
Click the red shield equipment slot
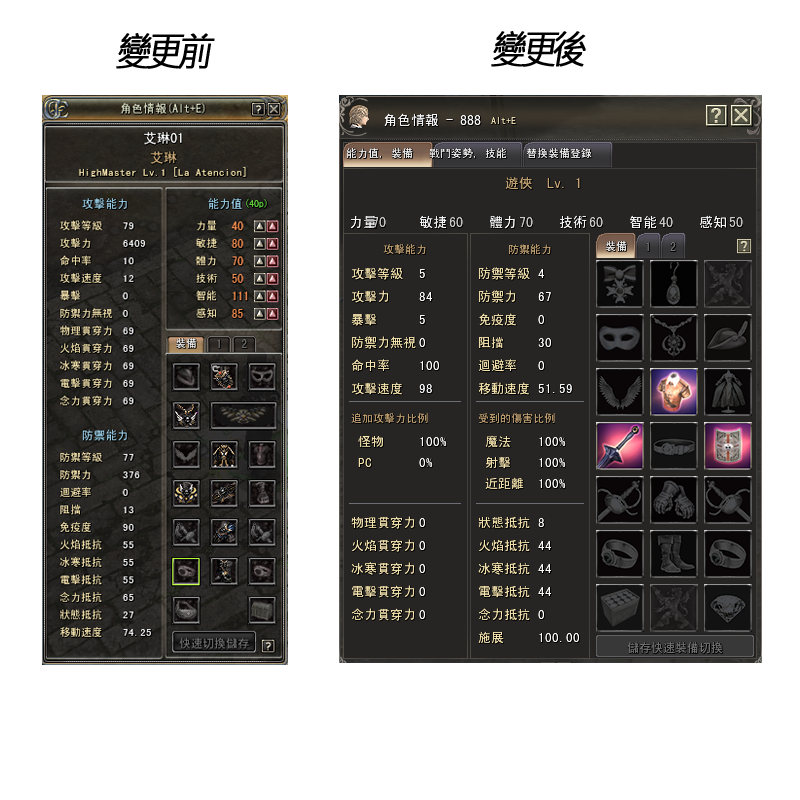click(728, 445)
